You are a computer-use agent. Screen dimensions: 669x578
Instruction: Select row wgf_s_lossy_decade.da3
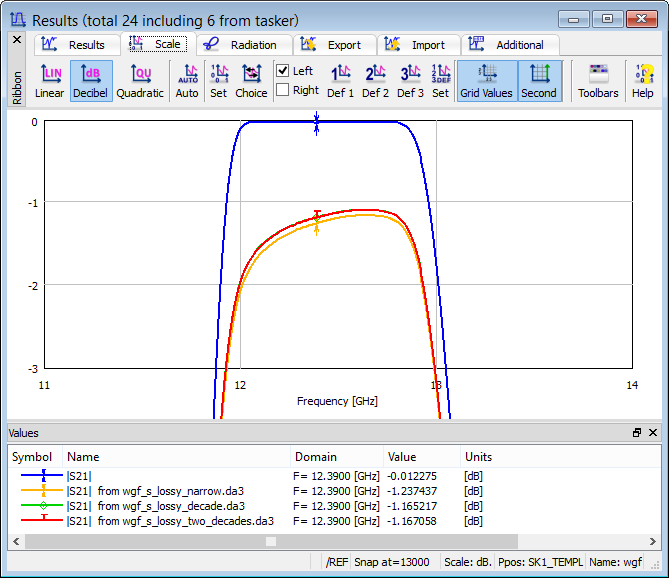point(334,506)
